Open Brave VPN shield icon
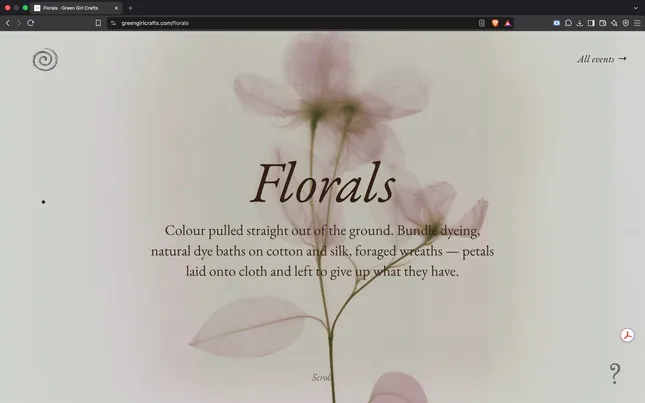The image size is (645, 403). coord(626,23)
